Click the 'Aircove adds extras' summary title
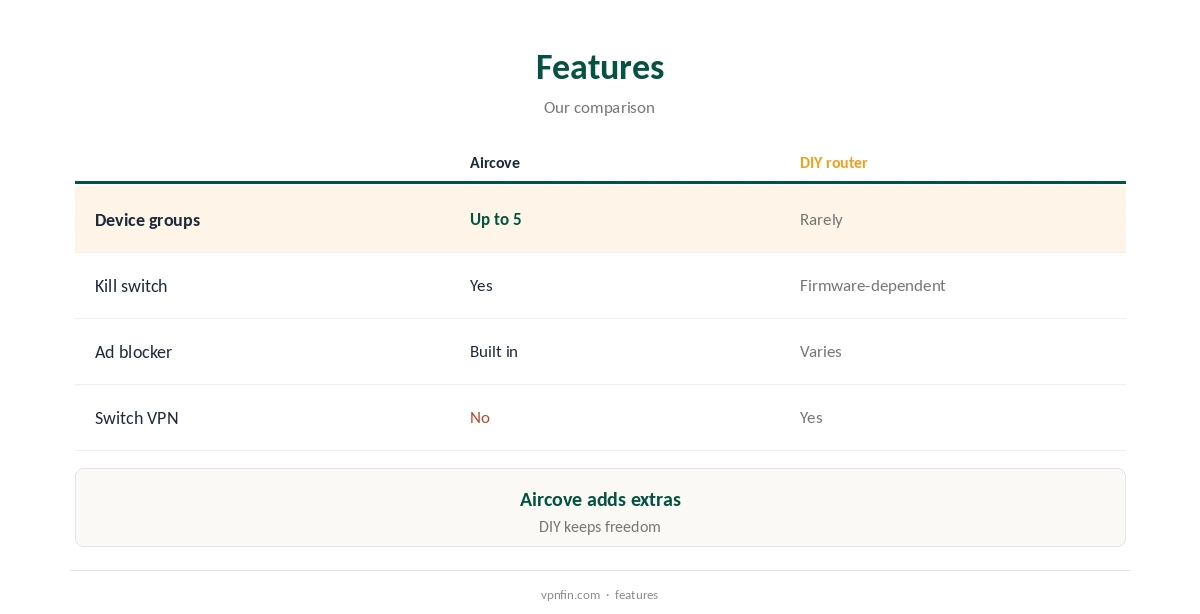Image resolution: width=1200 pixels, height=614 pixels. click(x=600, y=499)
